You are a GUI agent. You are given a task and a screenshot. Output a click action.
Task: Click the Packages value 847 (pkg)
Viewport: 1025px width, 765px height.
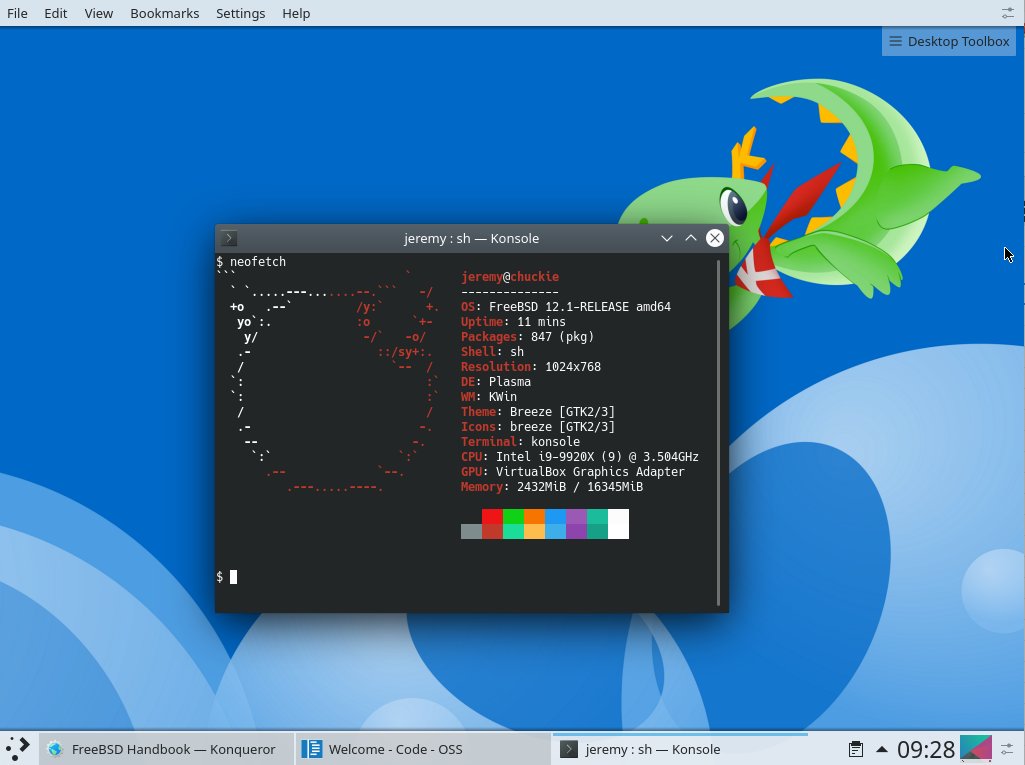562,337
